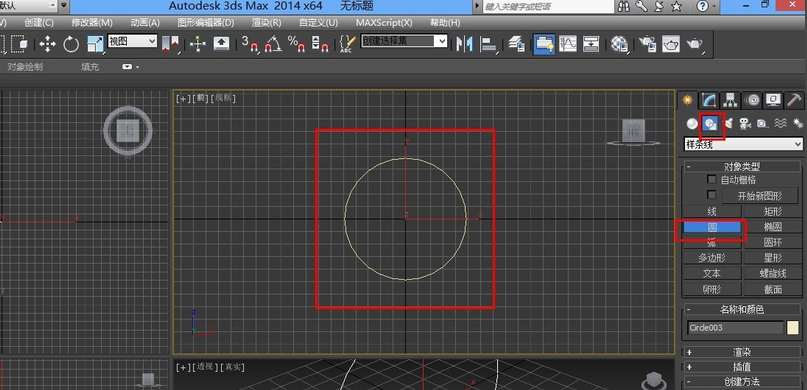Click the window/crossing selection icon

tap(19, 44)
